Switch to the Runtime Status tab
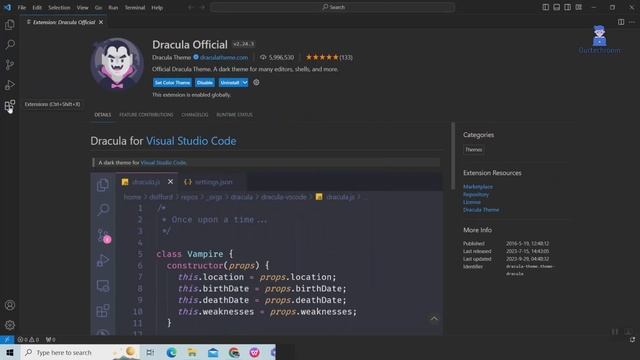This screenshot has width=640, height=360. click(234, 115)
